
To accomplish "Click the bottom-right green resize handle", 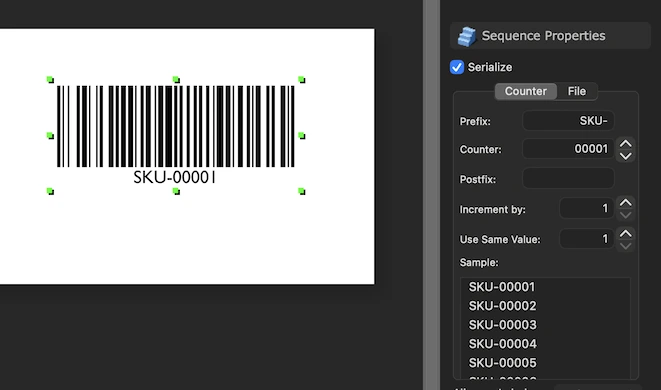I will tap(301, 192).
